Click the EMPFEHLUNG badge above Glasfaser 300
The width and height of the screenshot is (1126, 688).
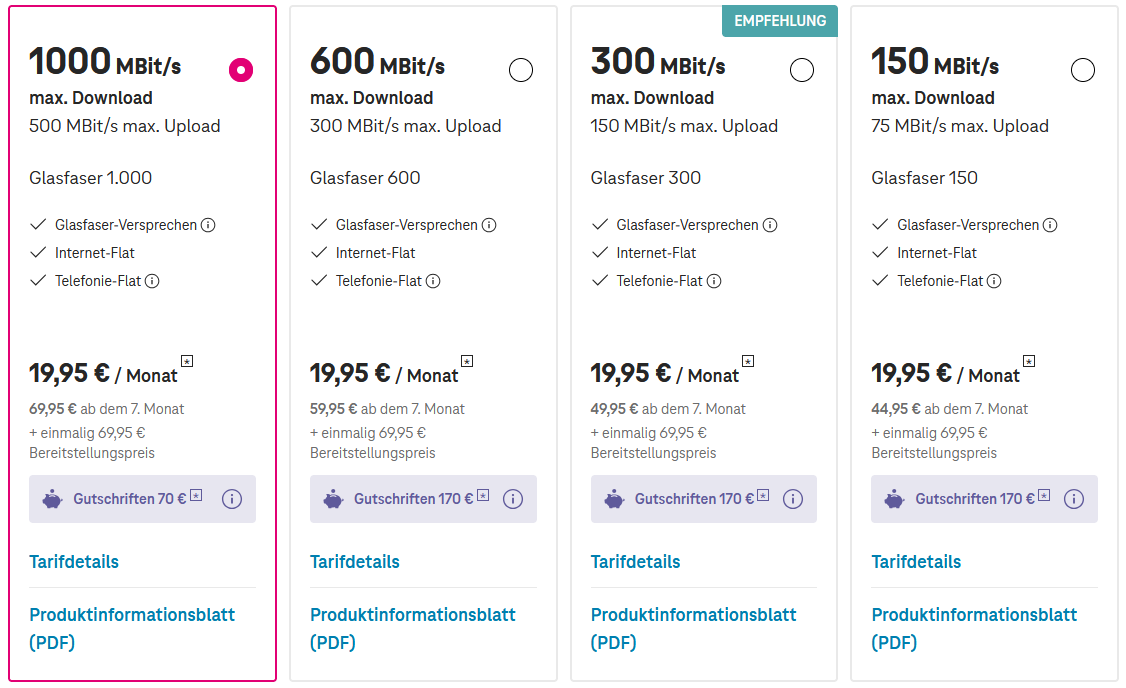click(779, 19)
